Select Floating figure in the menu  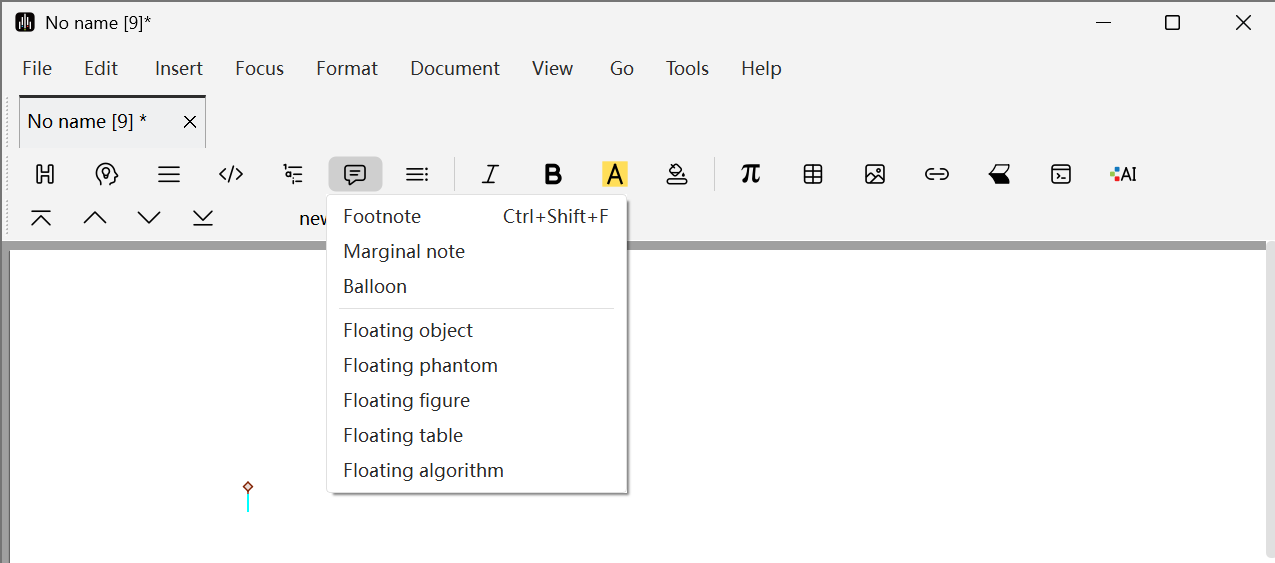pos(406,400)
